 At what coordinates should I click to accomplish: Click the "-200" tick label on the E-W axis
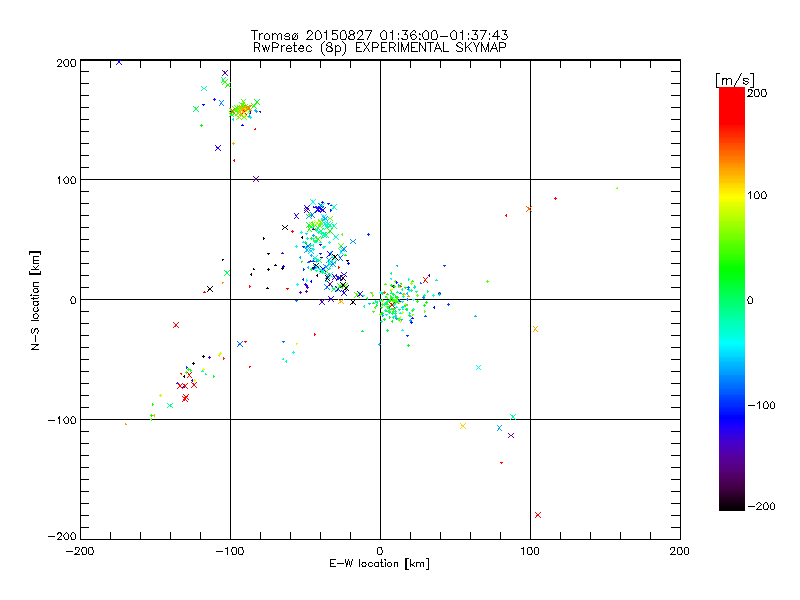pos(80,551)
